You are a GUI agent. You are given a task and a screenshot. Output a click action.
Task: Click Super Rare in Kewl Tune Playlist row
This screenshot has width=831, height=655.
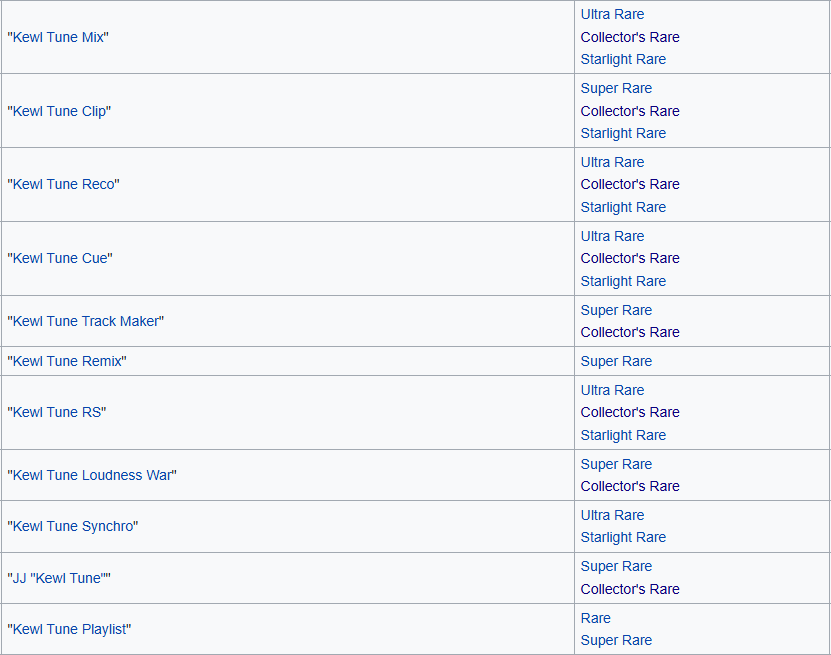point(616,640)
